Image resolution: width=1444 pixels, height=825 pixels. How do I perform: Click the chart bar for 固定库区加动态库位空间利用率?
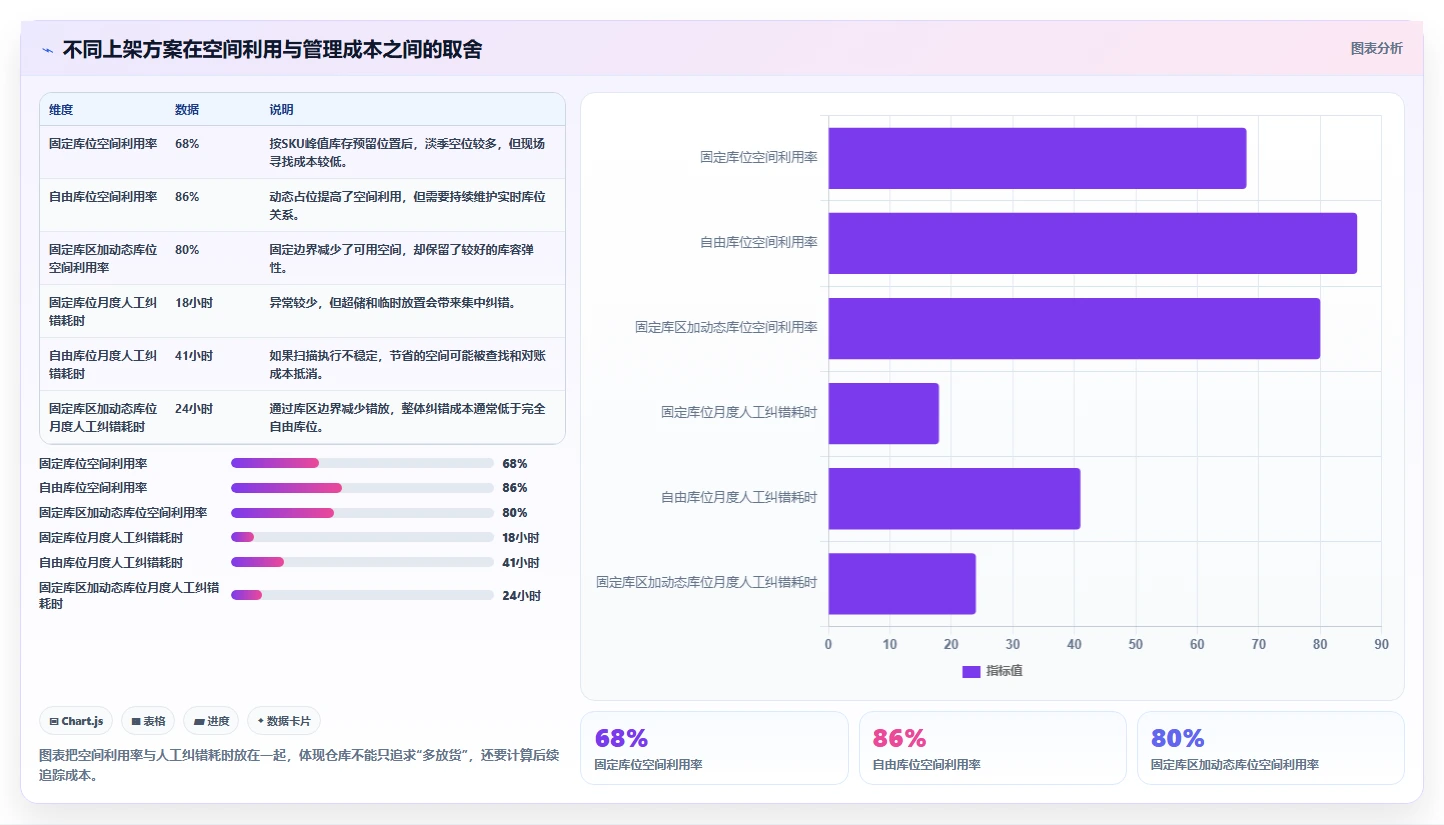point(1074,328)
